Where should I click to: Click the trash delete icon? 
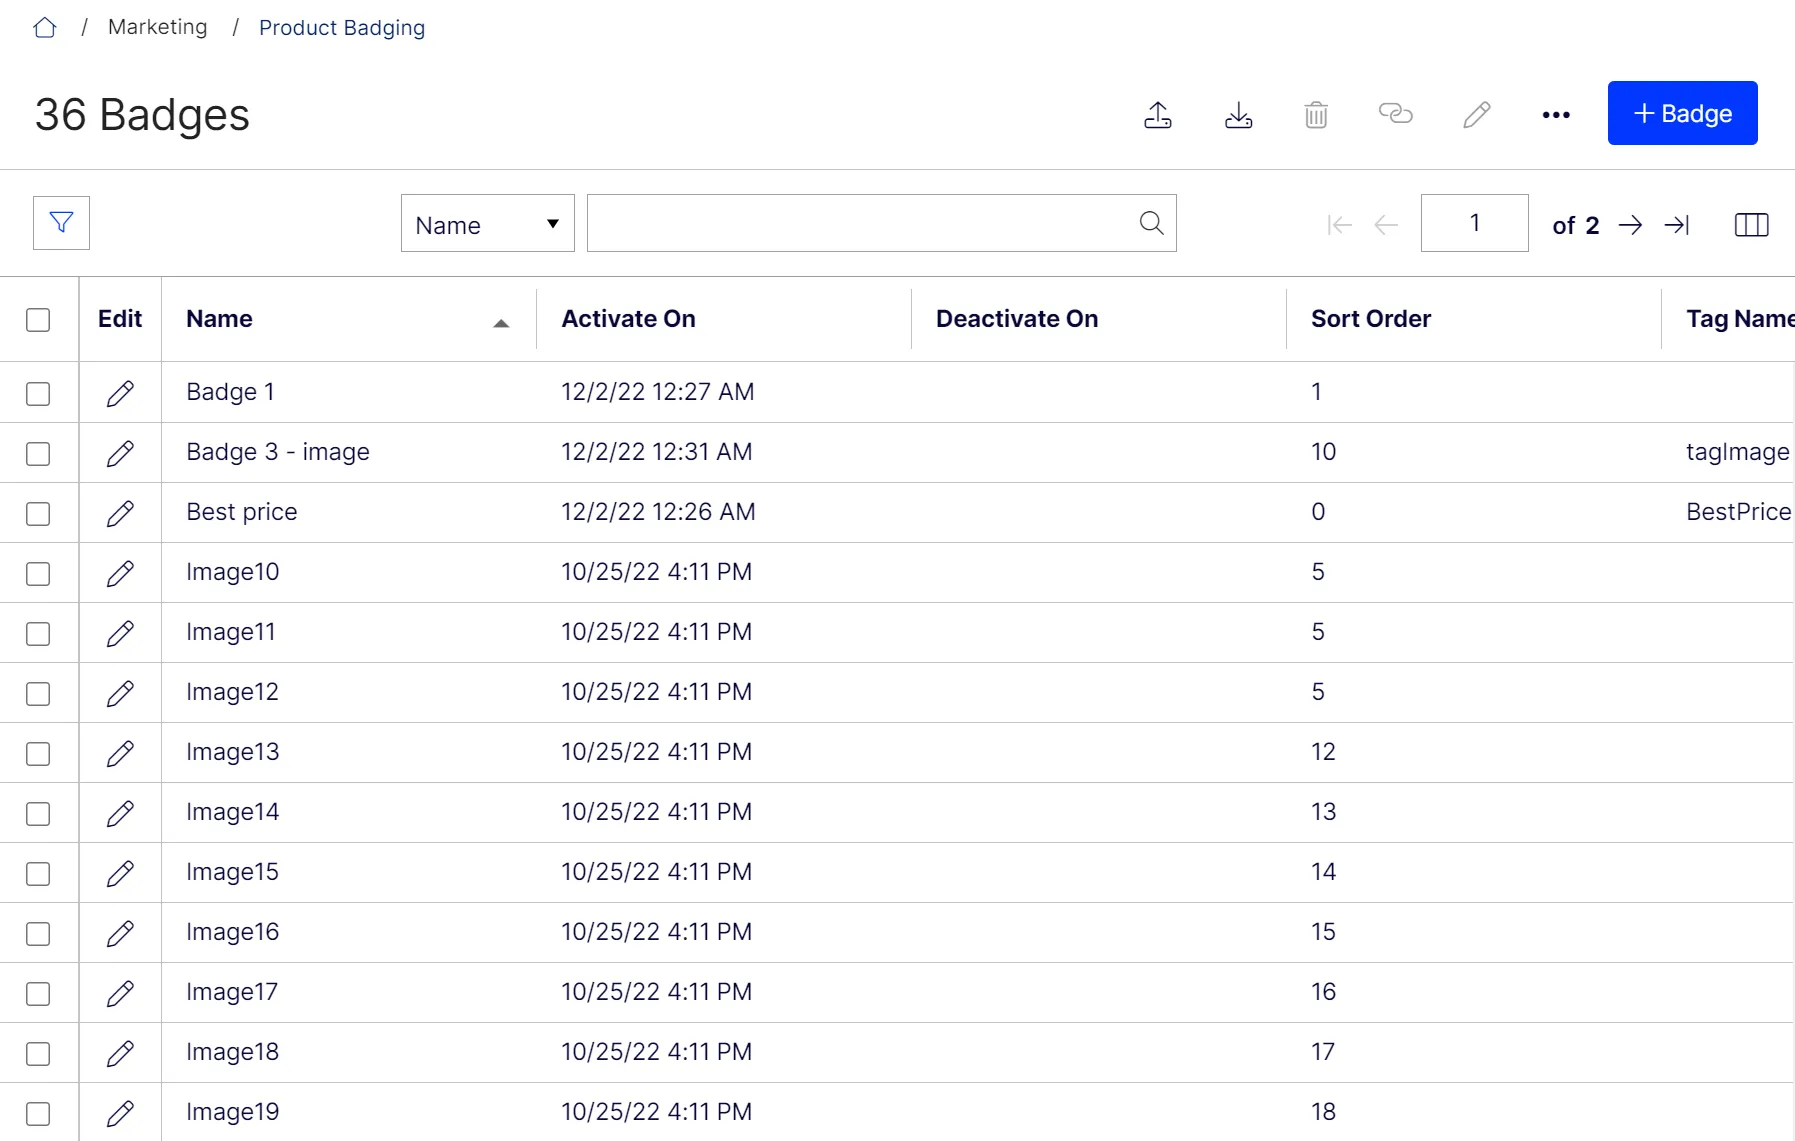[x=1316, y=115]
